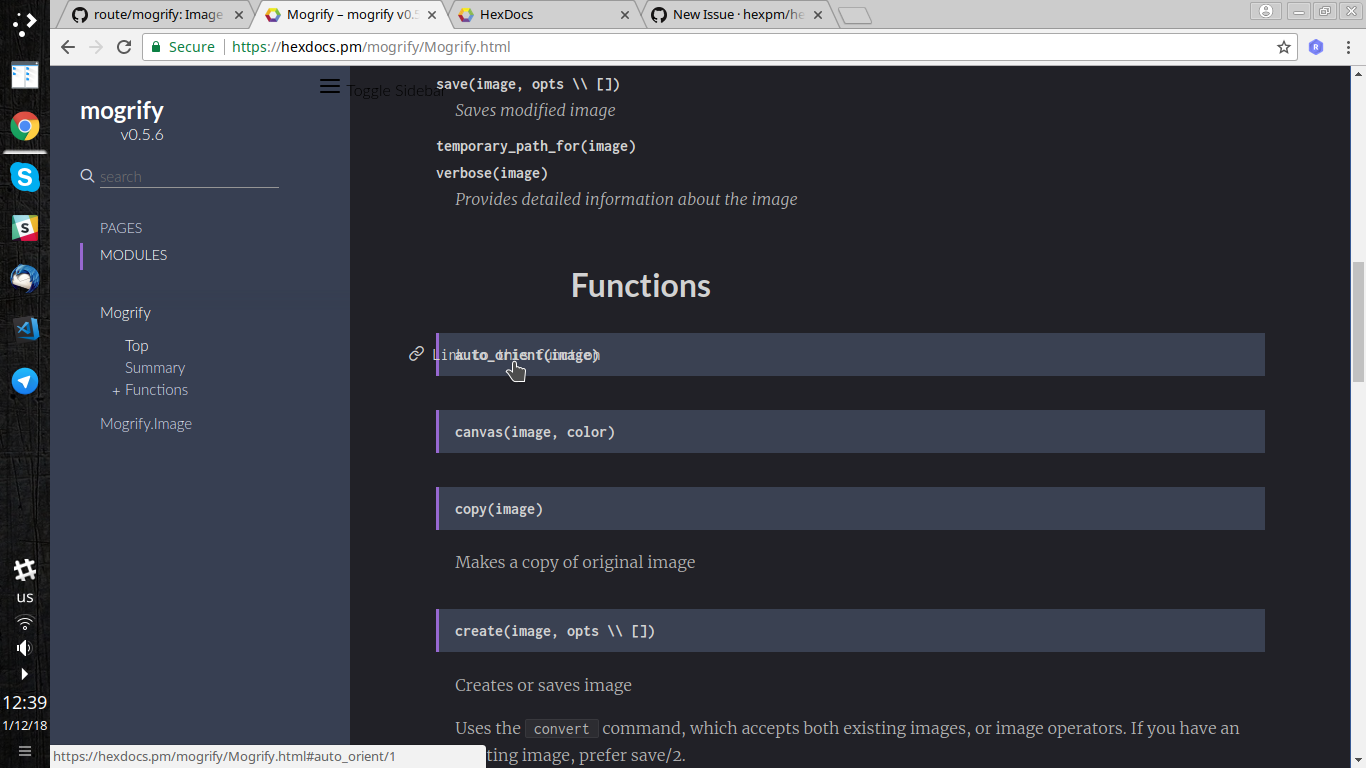Click the dock hamburger menu at bottom

(25, 751)
